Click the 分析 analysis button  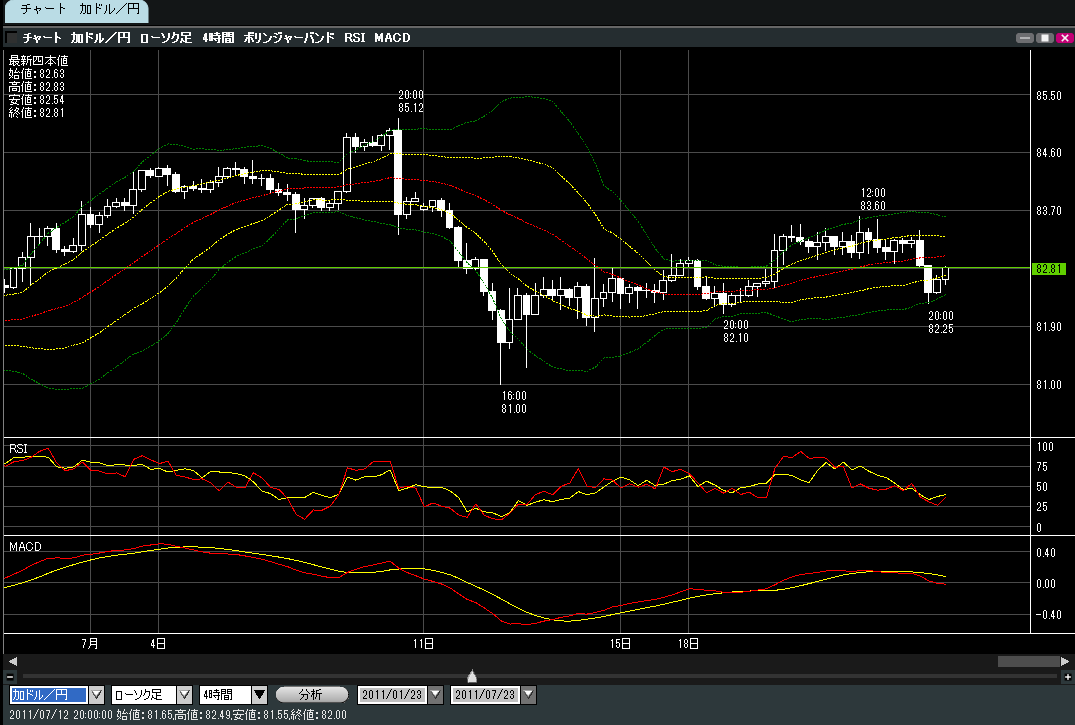pos(311,694)
